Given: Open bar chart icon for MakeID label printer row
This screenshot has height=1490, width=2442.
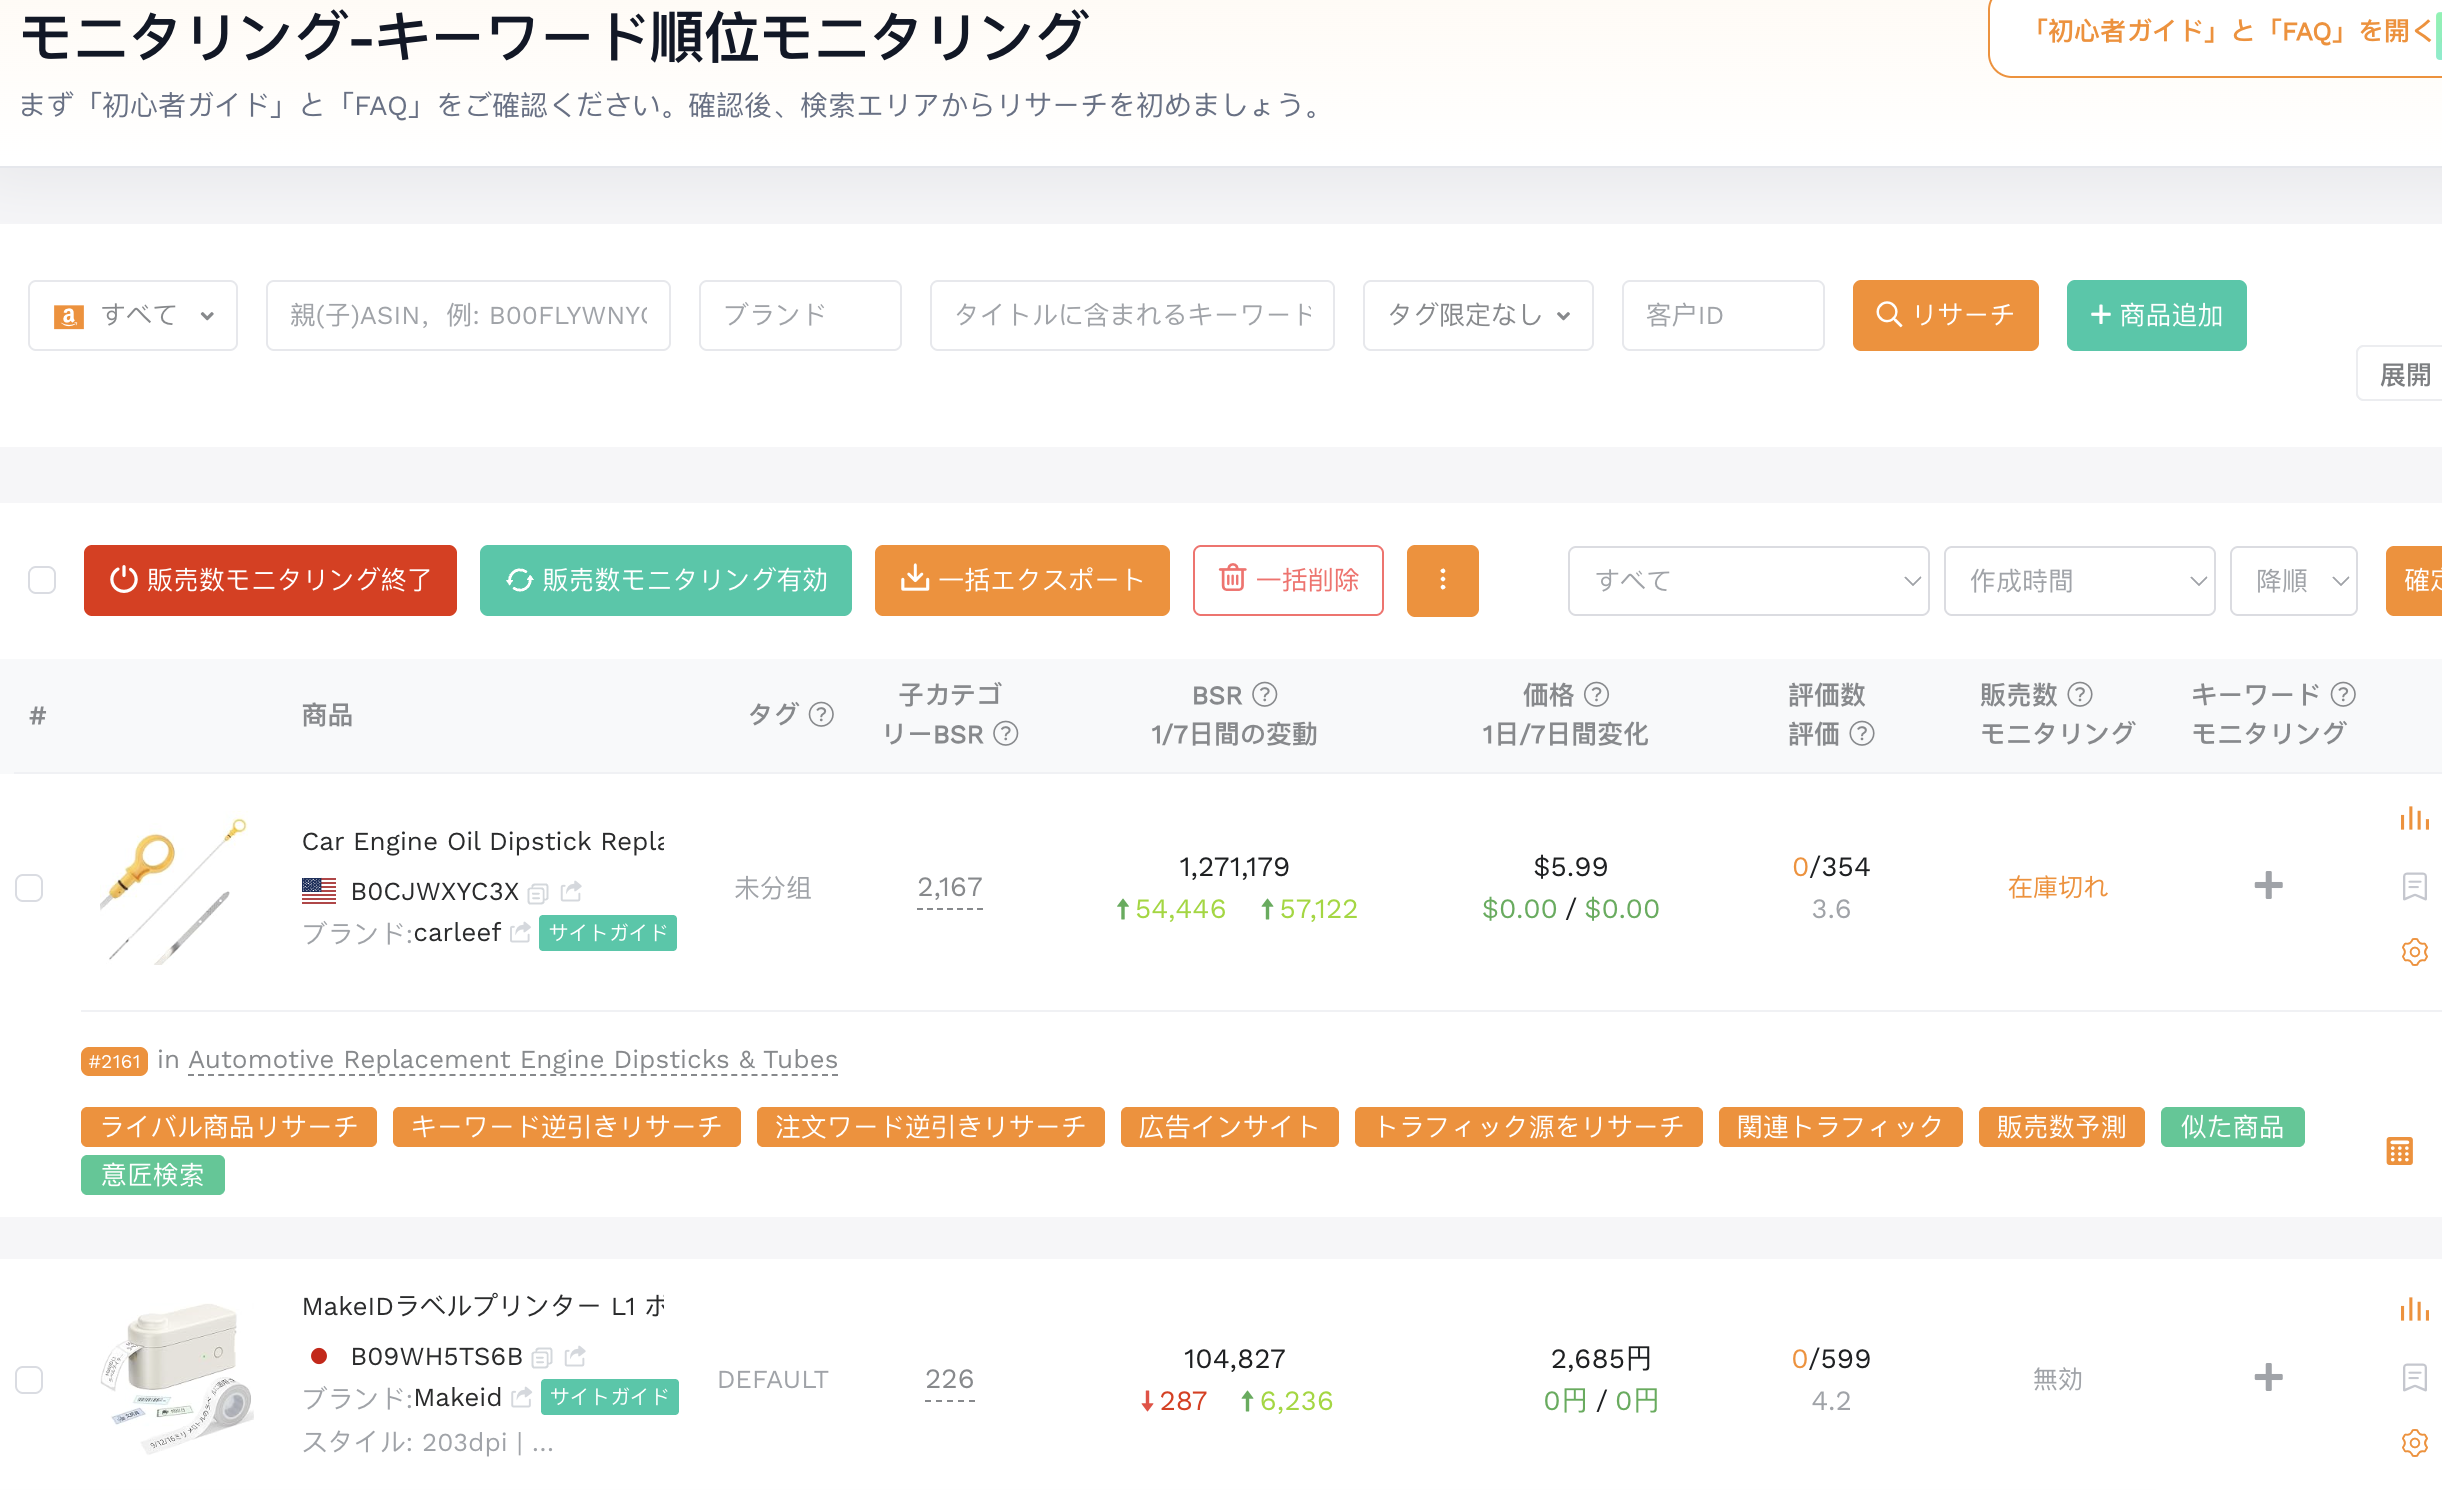Looking at the screenshot, I should coord(2414,1309).
